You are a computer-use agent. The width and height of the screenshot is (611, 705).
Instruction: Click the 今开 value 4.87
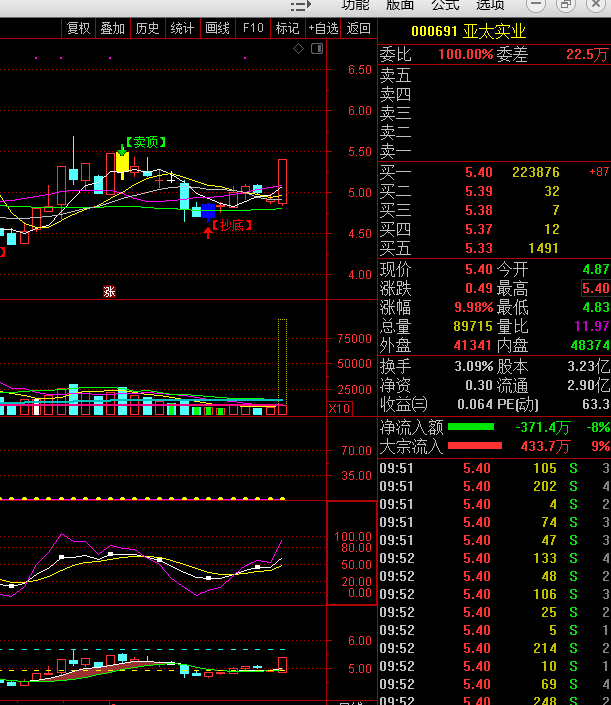(596, 269)
